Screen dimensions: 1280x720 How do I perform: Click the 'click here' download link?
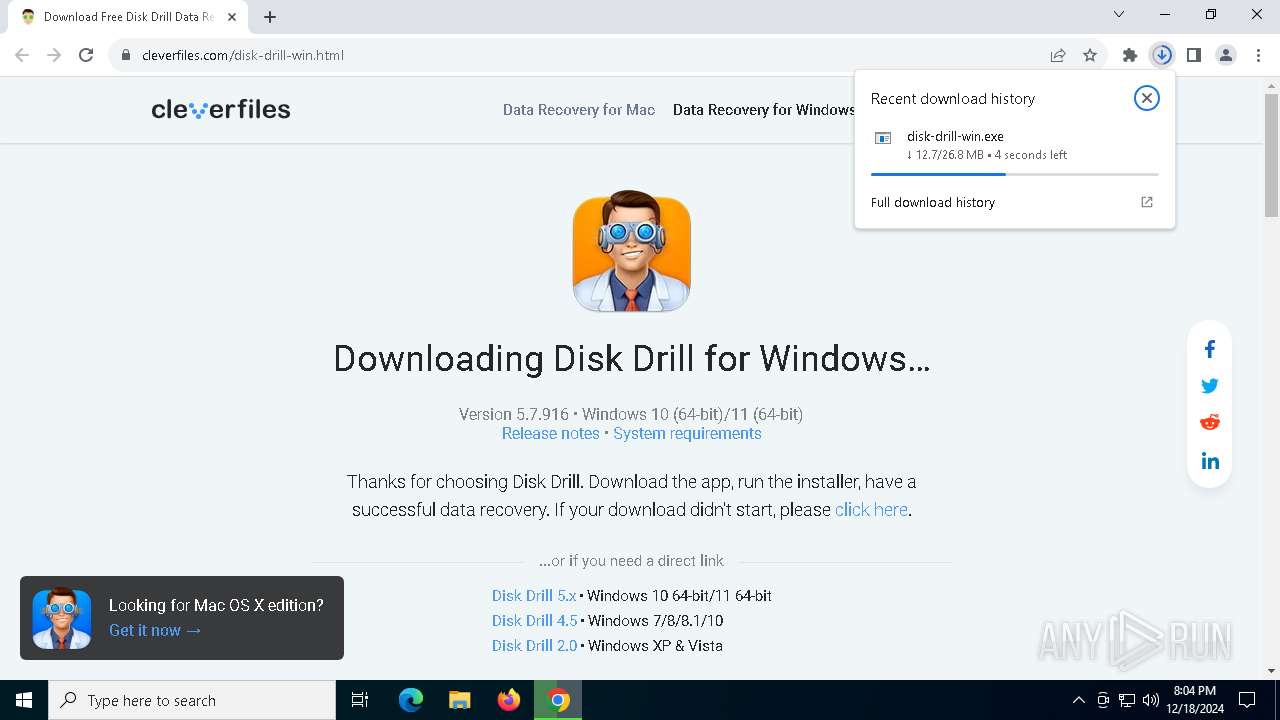click(871, 510)
